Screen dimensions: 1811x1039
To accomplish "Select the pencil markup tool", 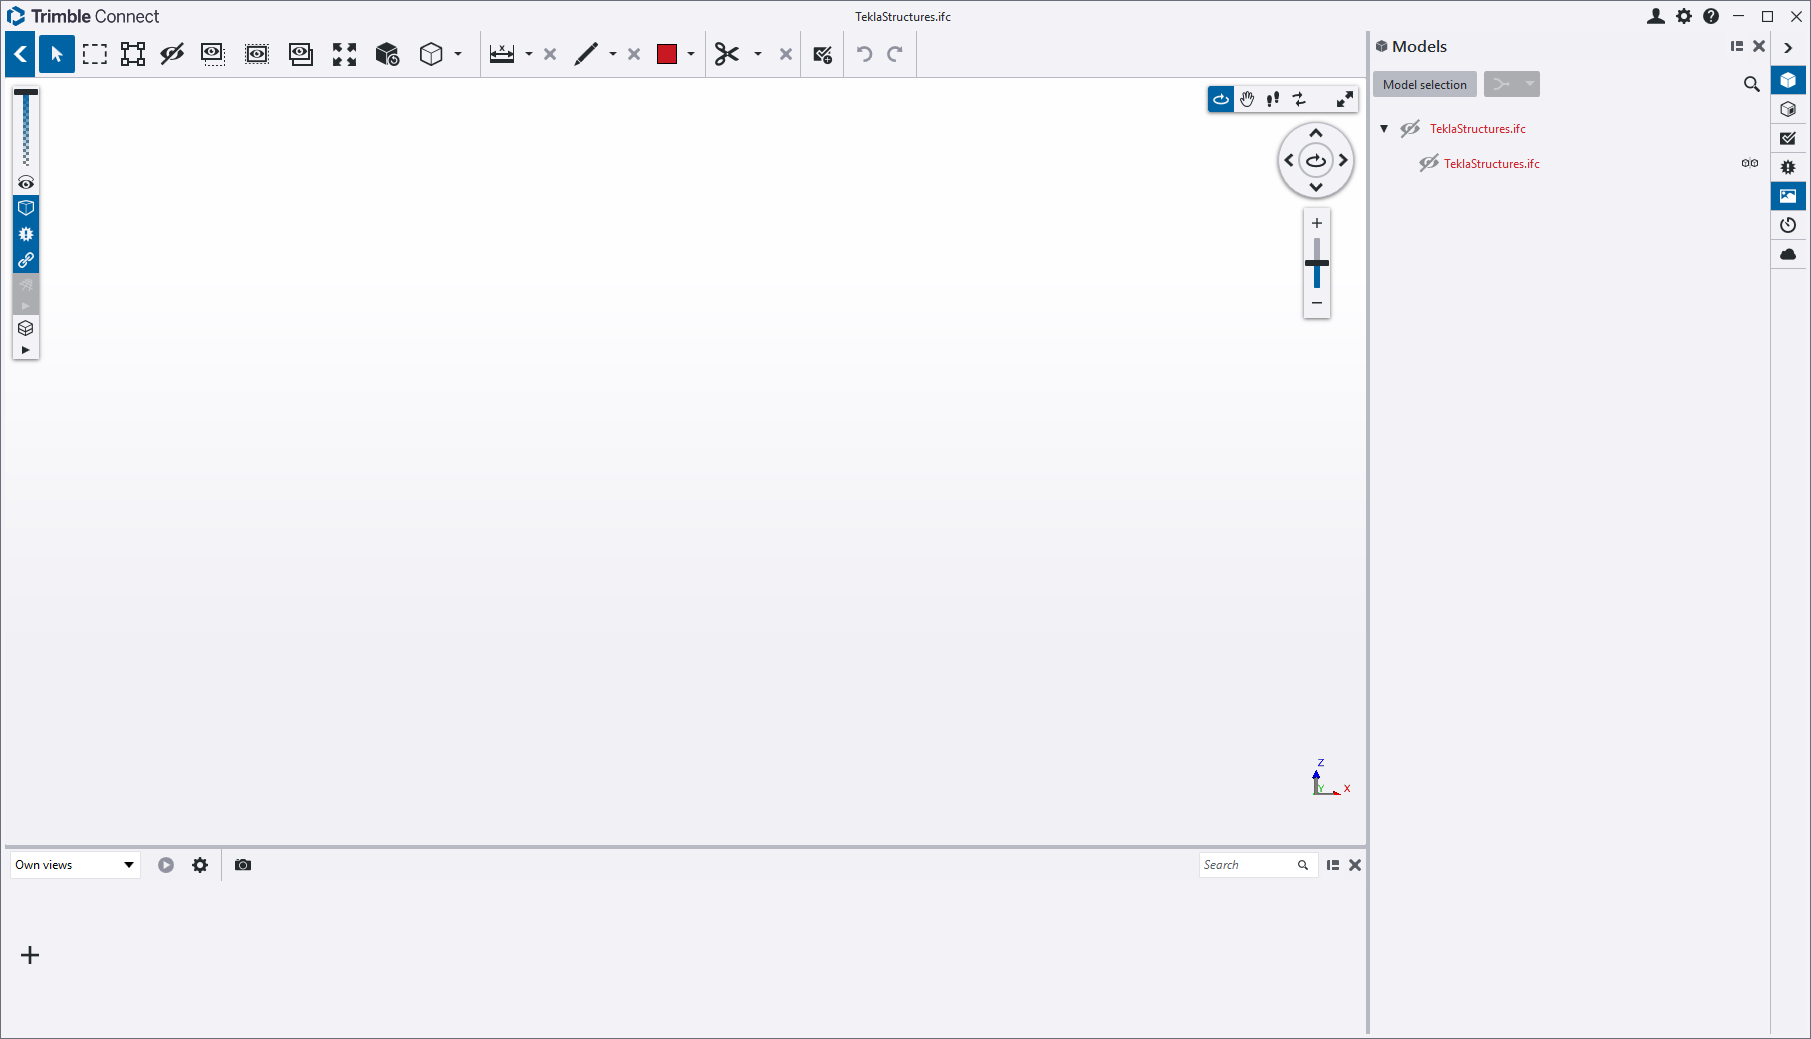I will coord(586,54).
